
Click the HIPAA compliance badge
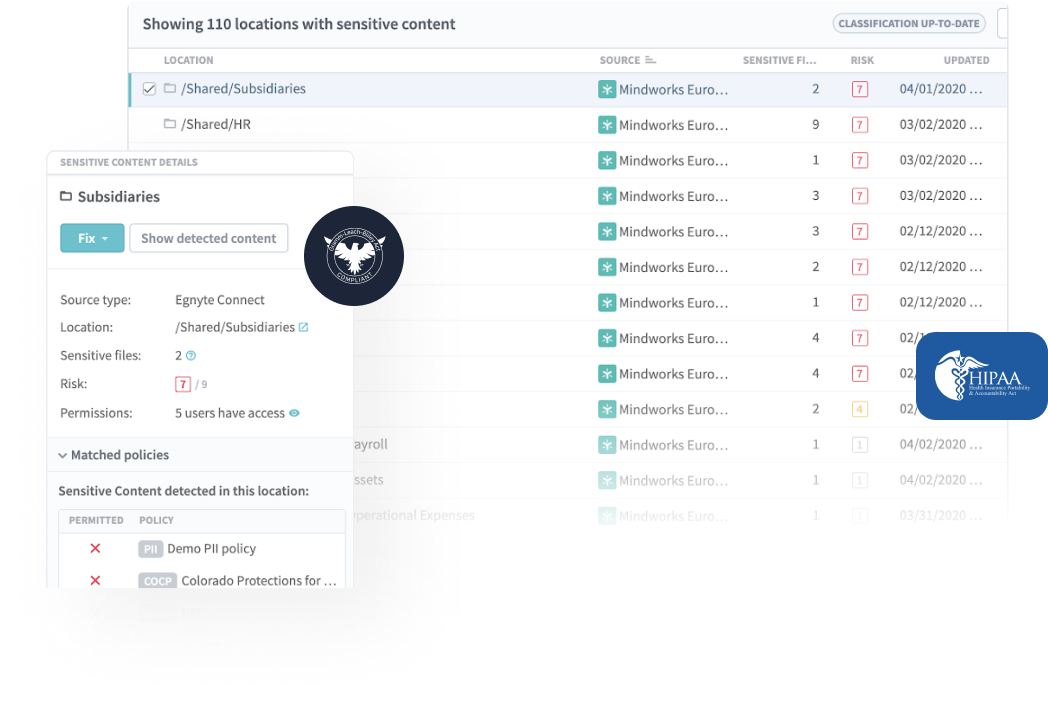982,376
